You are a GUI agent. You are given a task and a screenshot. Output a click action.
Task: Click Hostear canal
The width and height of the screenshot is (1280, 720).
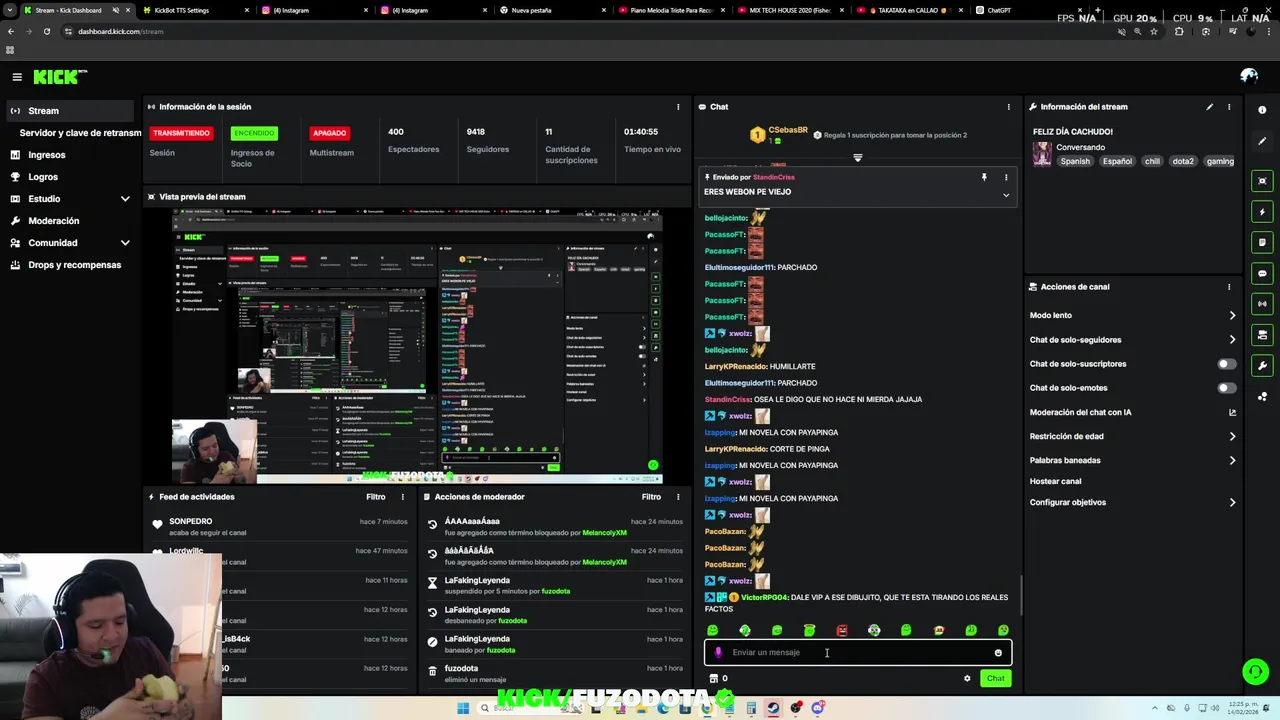click(1055, 481)
